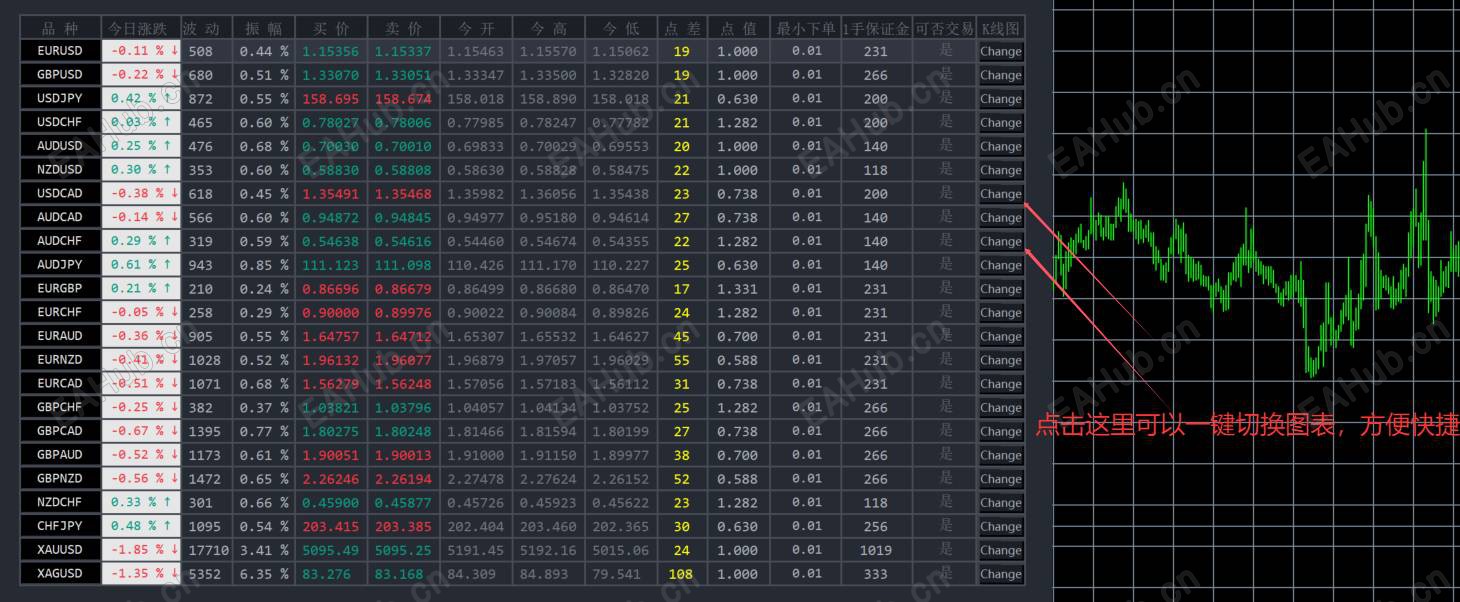Select Change in the NZDCHF row
The image size is (1460, 602).
(x=1000, y=503)
